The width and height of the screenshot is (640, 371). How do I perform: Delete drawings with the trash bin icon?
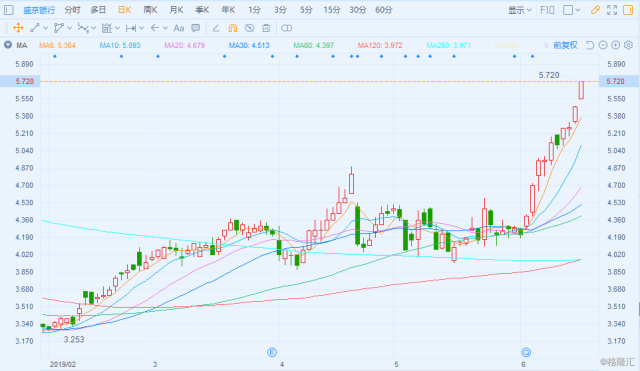pyautogui.click(x=266, y=28)
